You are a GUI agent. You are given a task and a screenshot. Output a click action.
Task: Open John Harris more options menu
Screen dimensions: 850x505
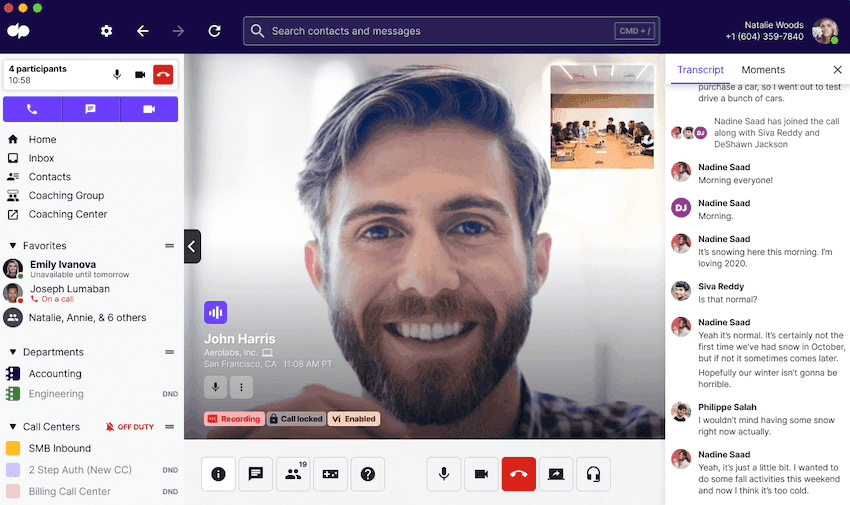(241, 387)
